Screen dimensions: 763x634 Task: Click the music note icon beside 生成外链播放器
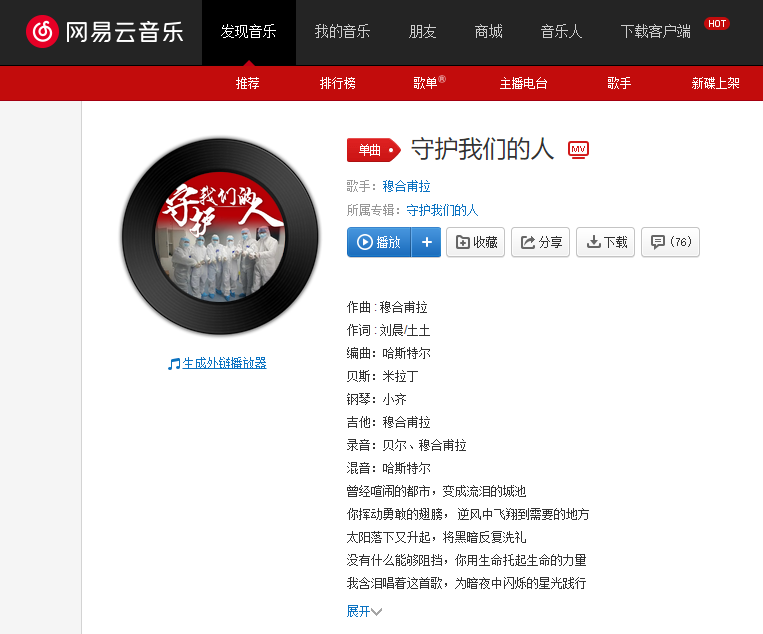click(174, 363)
